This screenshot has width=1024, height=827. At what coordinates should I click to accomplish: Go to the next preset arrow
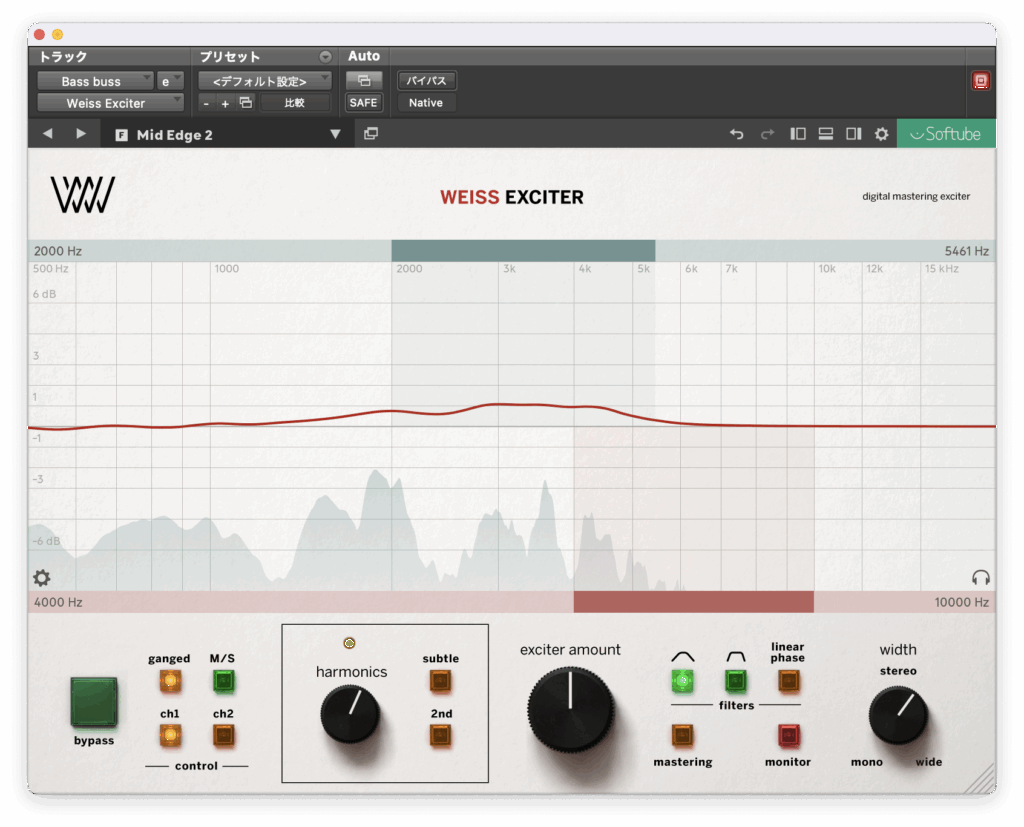pyautogui.click(x=80, y=134)
